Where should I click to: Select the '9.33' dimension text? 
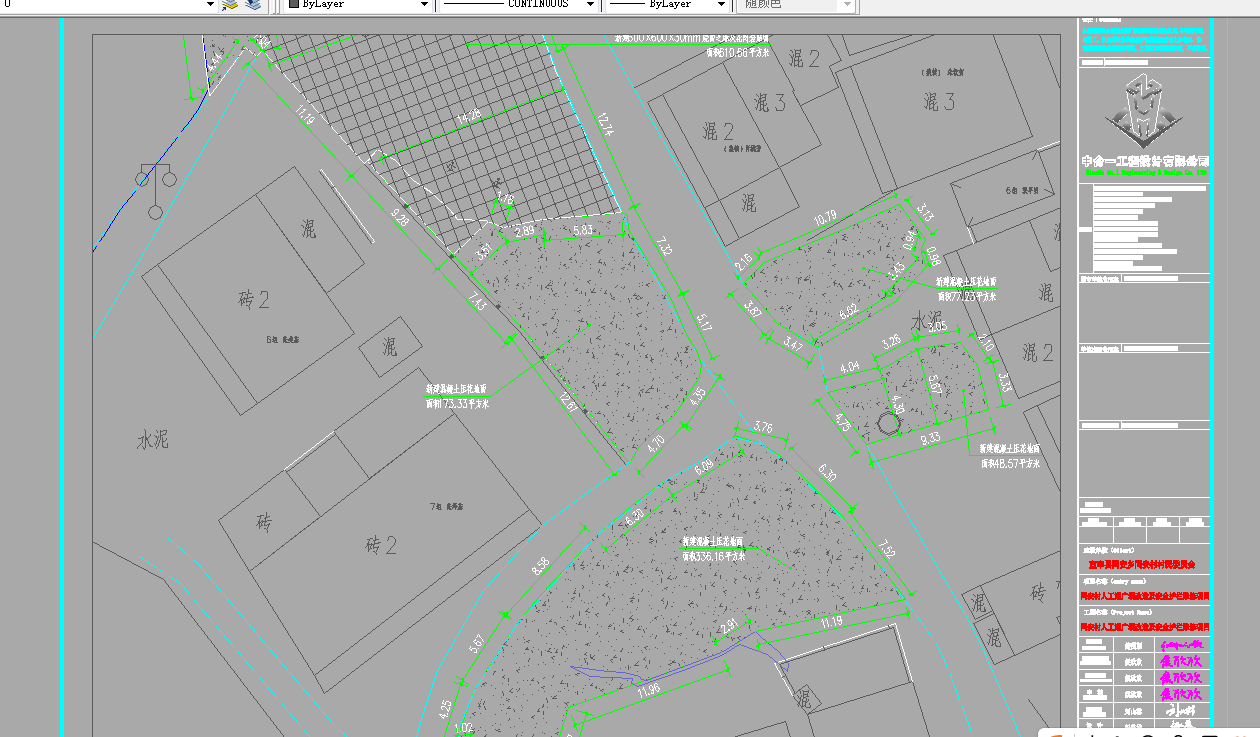coord(930,437)
